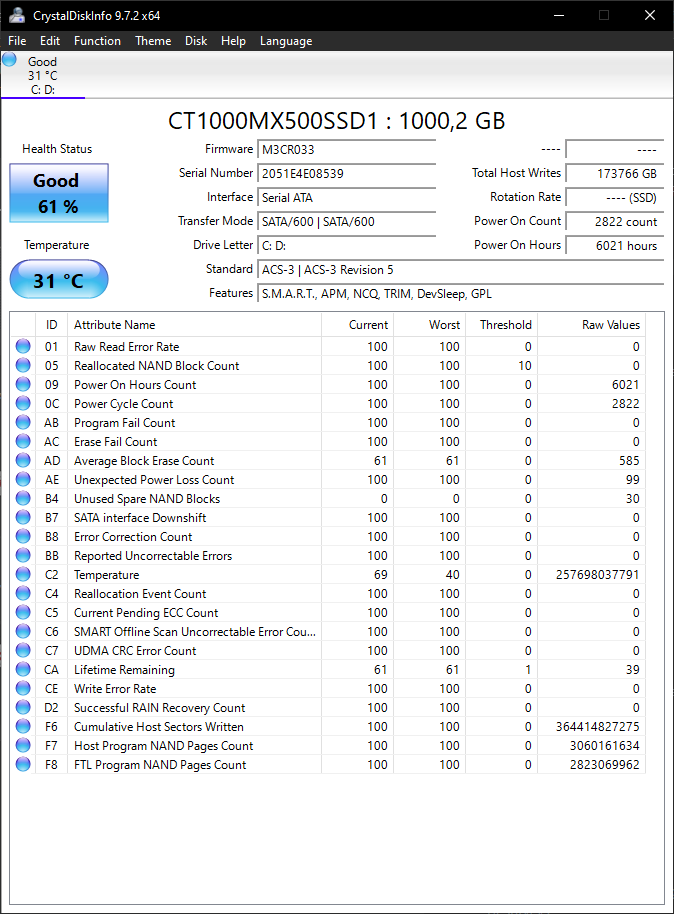The height and width of the screenshot is (914, 674).
Task: Click status icon for Raw Read Error Rate
Action: pos(23,347)
